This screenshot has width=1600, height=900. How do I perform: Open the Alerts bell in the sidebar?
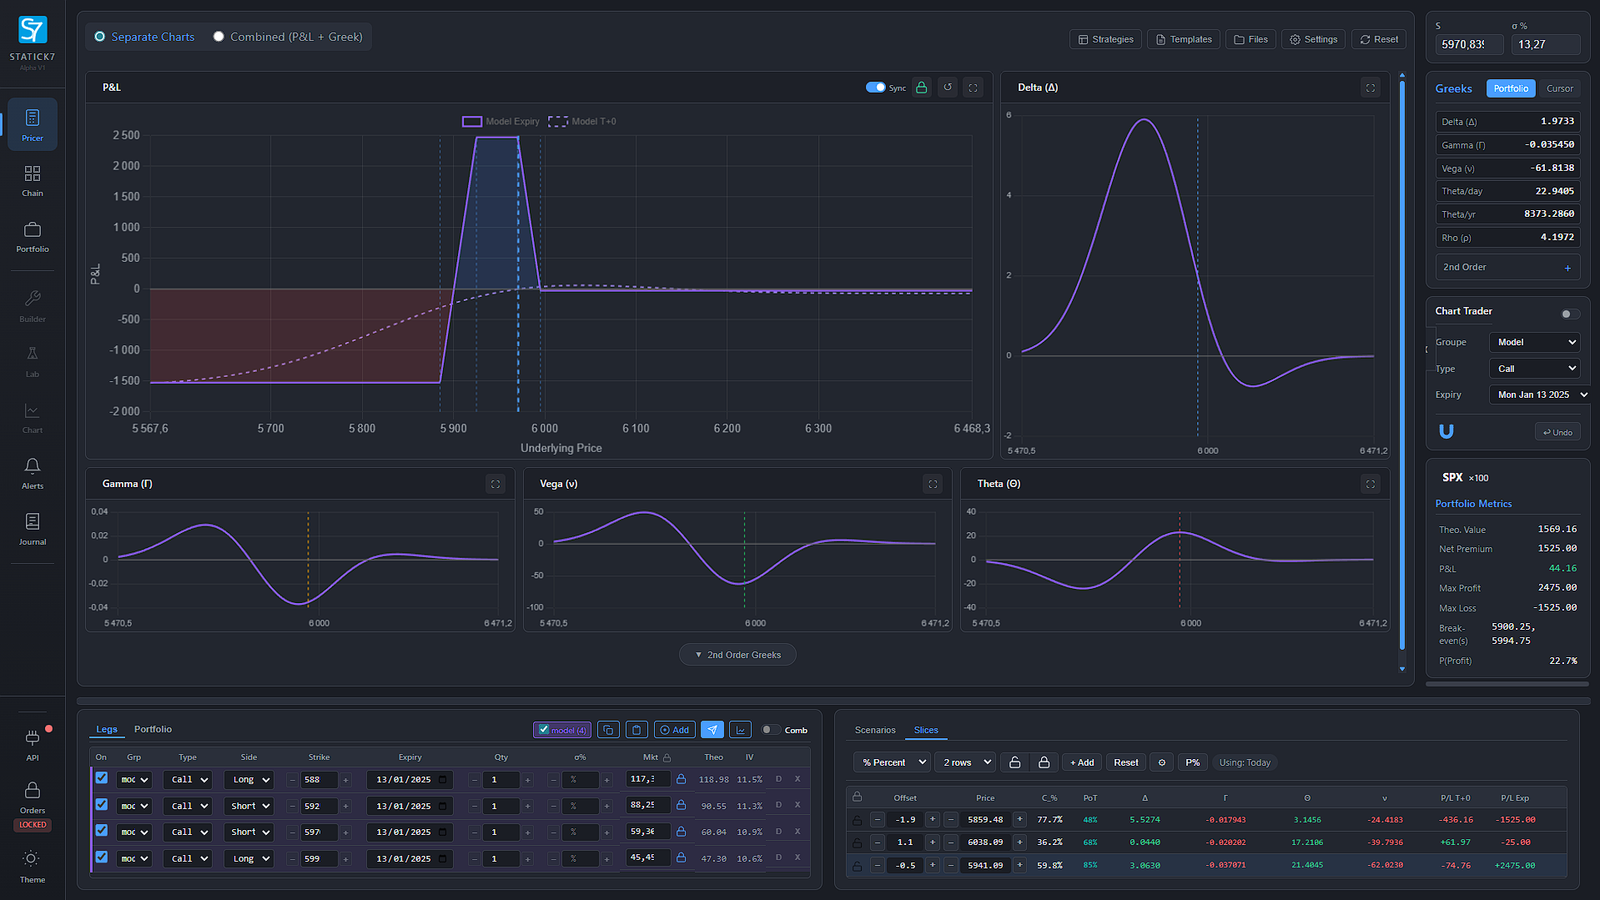pos(32,473)
